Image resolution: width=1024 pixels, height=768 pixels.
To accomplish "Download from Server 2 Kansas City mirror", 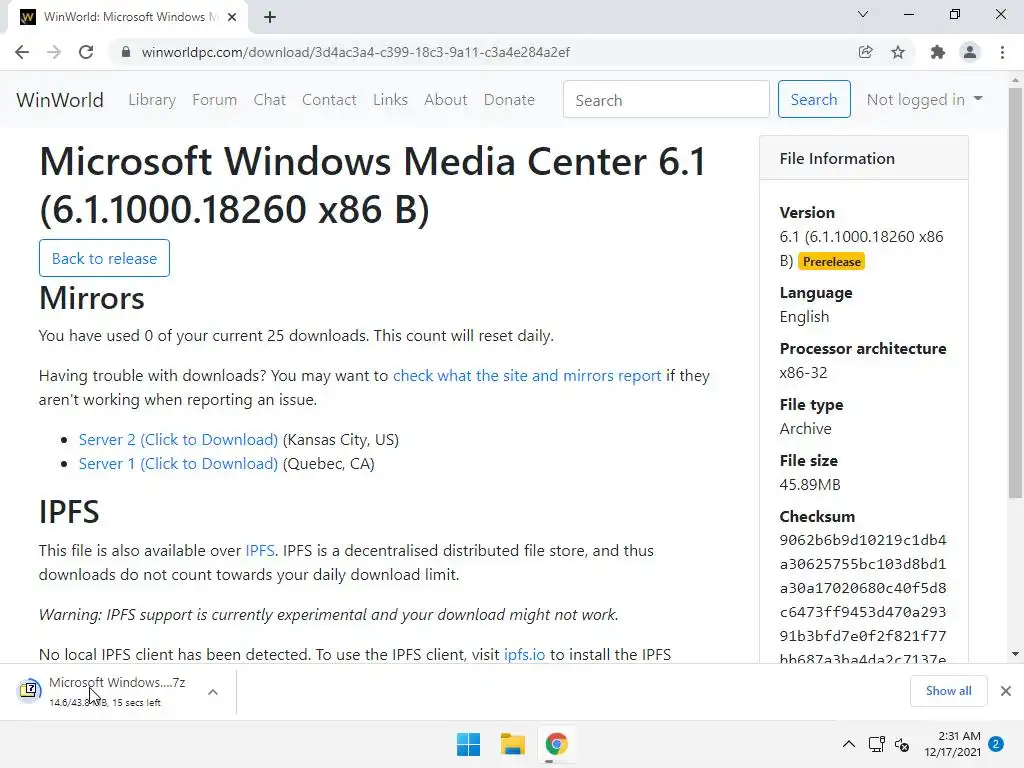I will click(178, 440).
